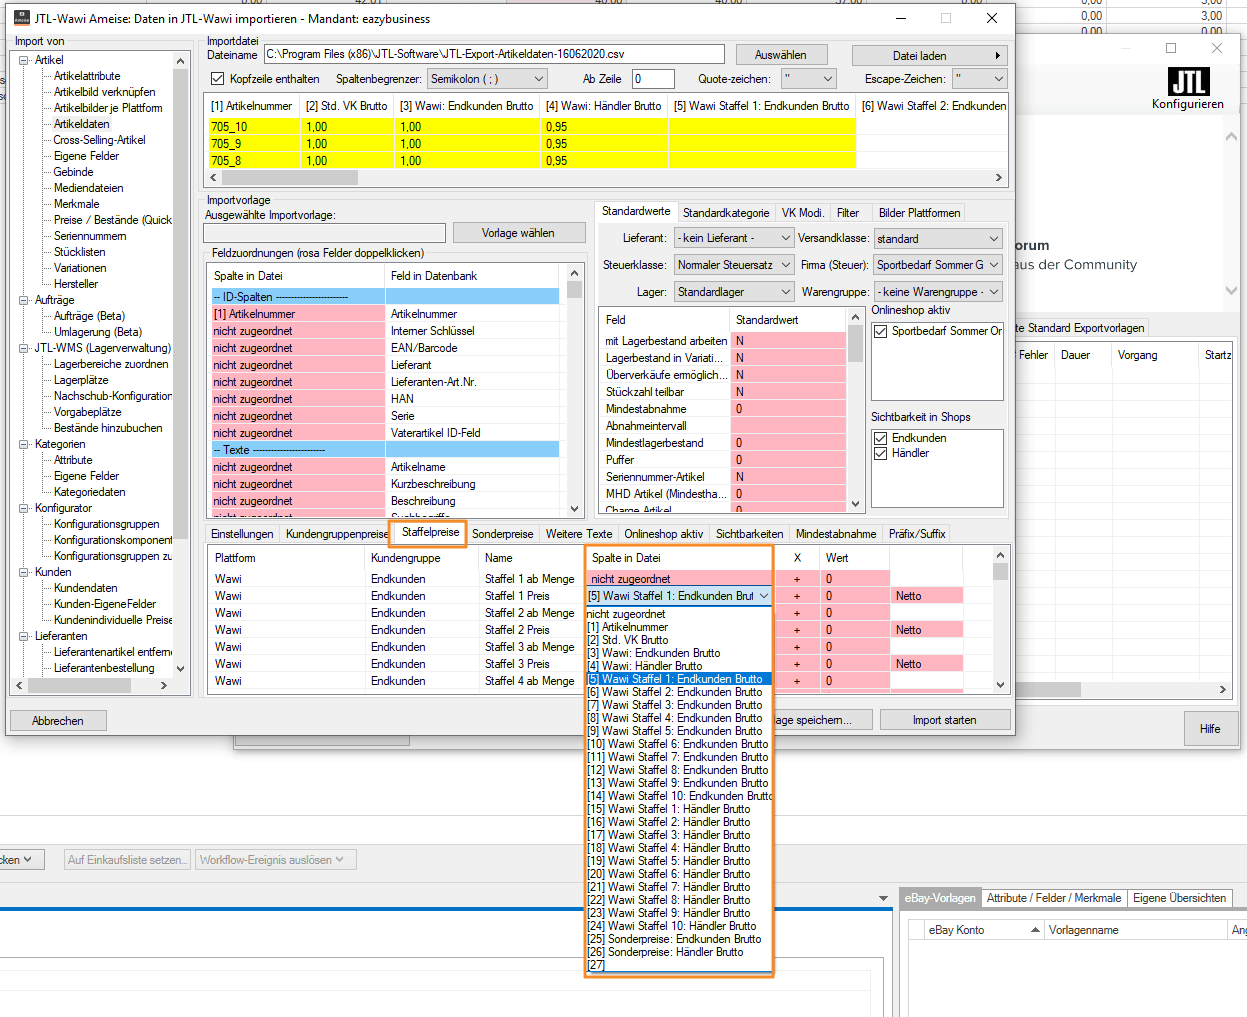Open the Warengruppe dropdown
Screen dimensions: 1247x1017
[x=938, y=292]
